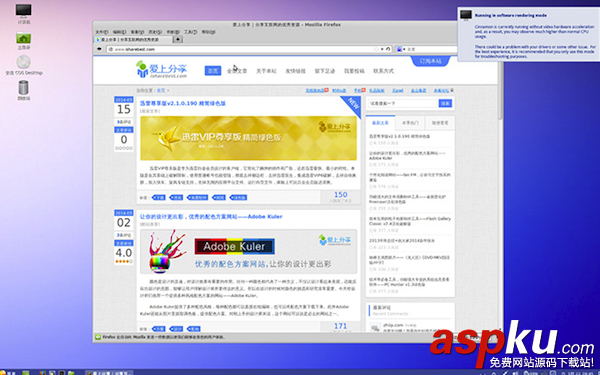
Task: Open the History menu in Firefox
Action: 155,32
